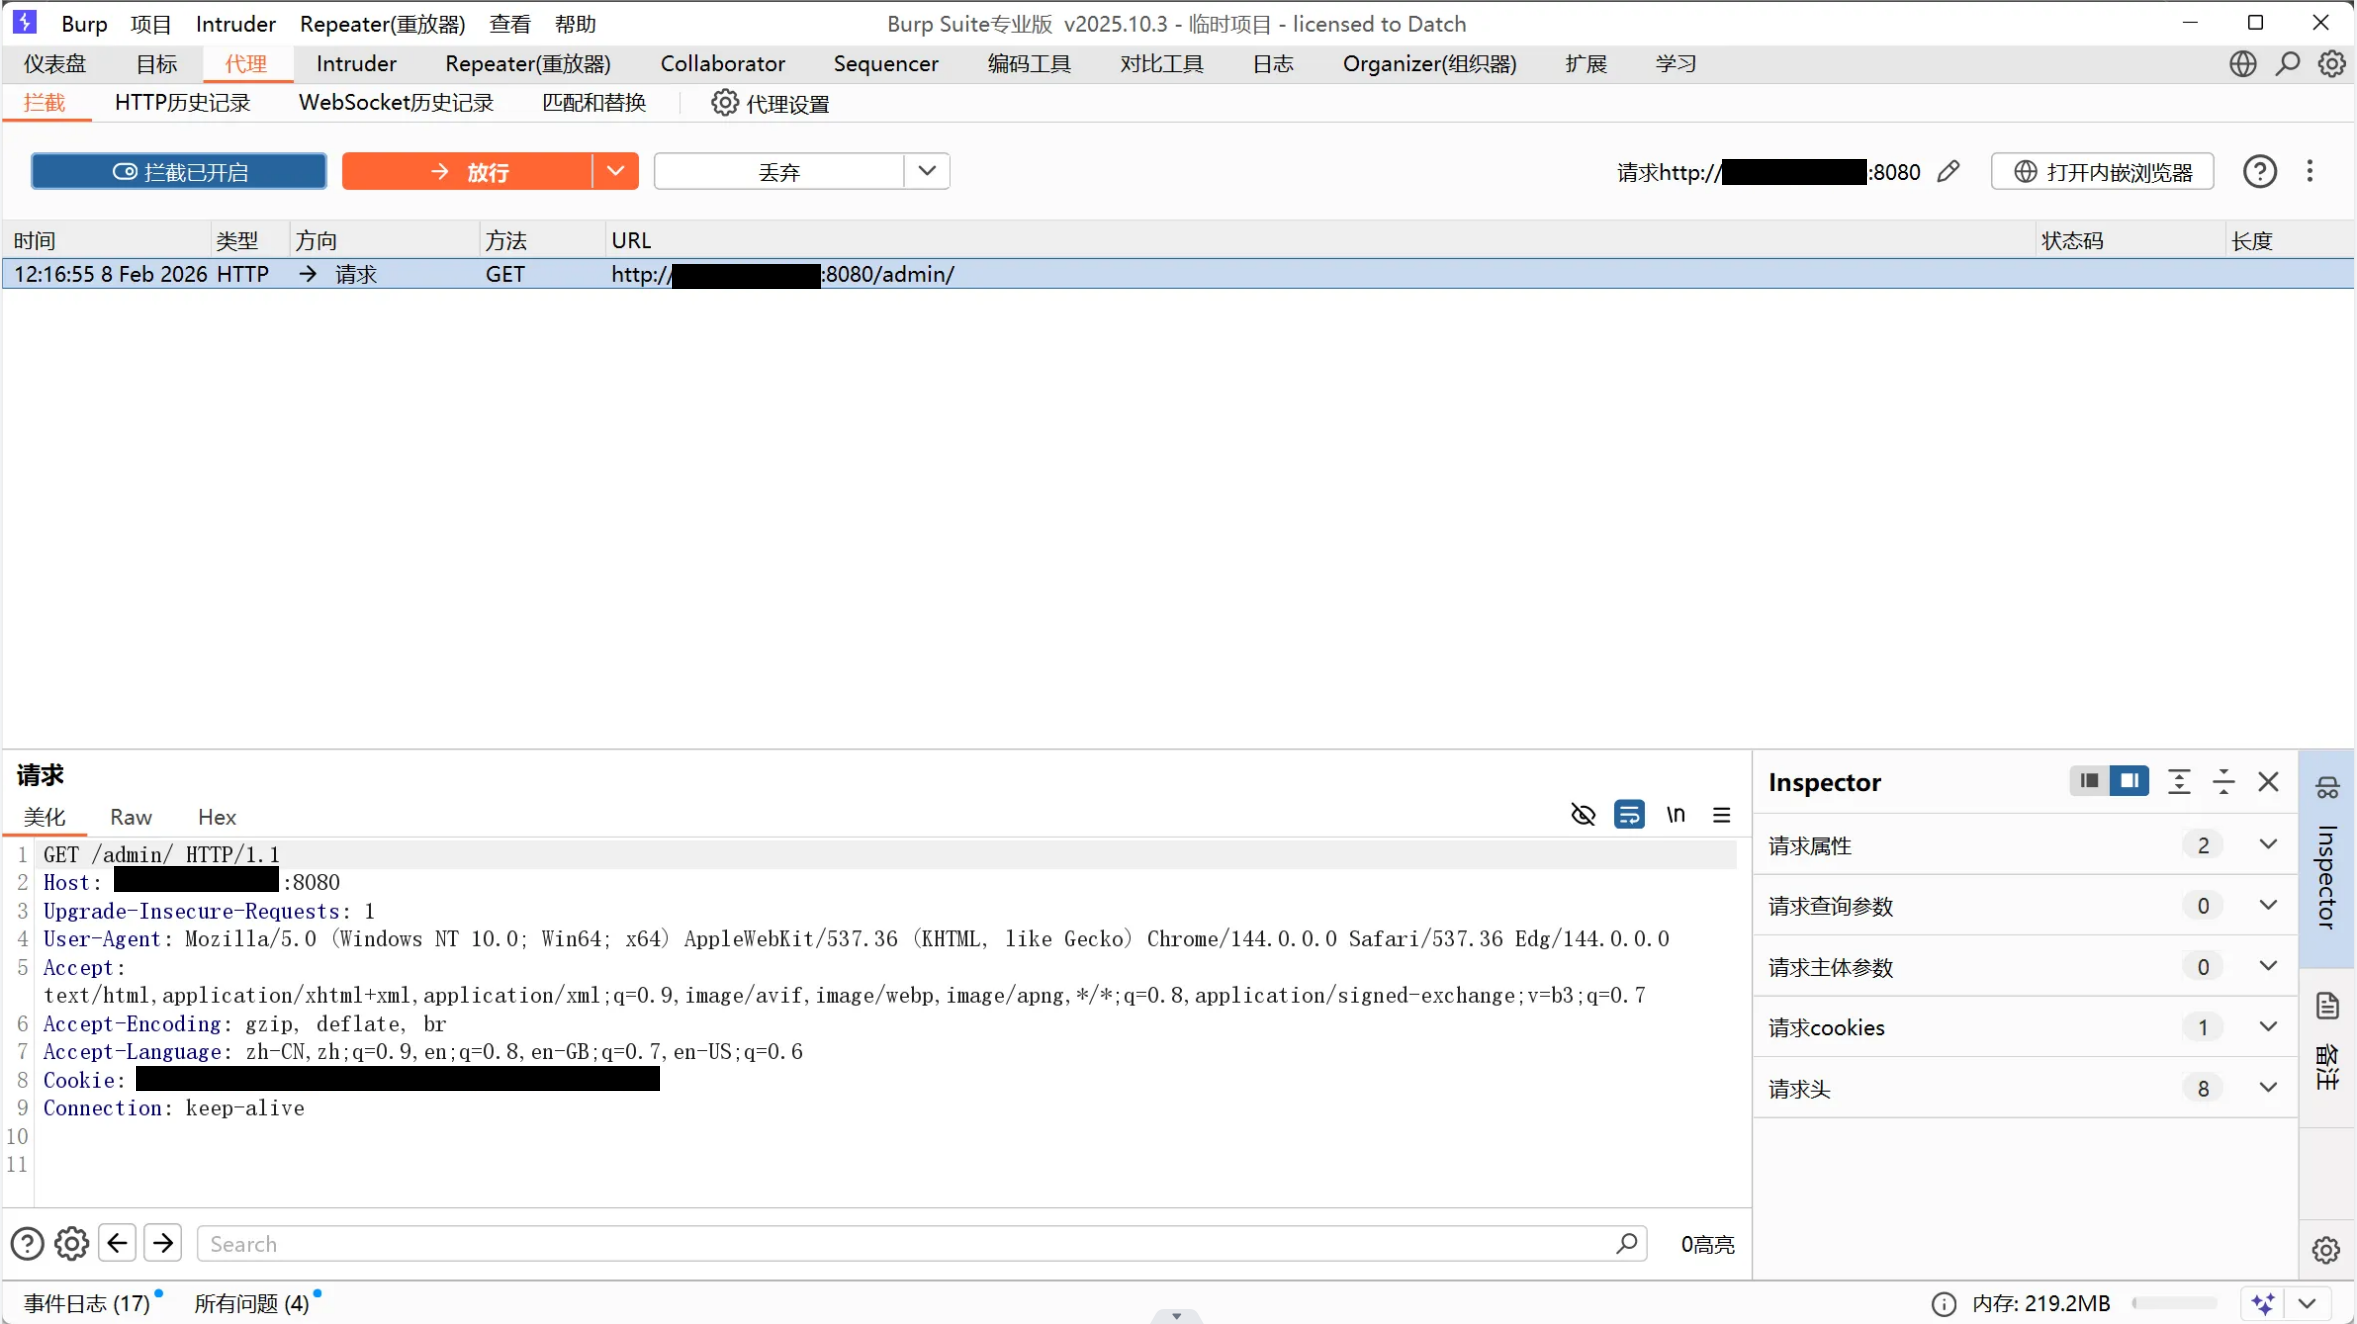This screenshot has height=1324, width=2357.
Task: Switch to the Sequencer tab
Action: point(886,64)
